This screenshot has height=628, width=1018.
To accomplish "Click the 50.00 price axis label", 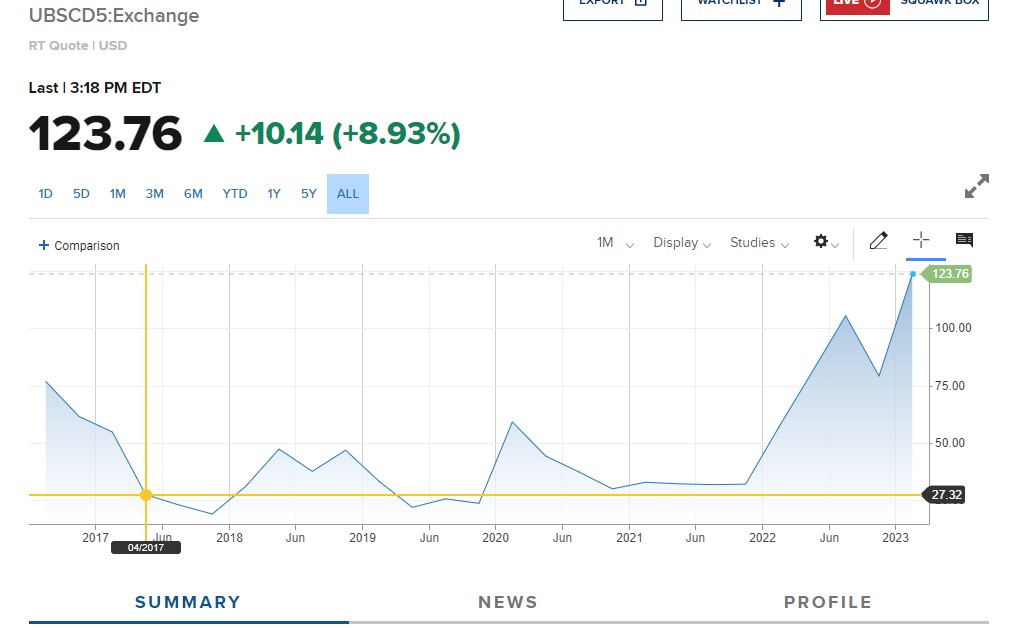I will tap(950, 443).
